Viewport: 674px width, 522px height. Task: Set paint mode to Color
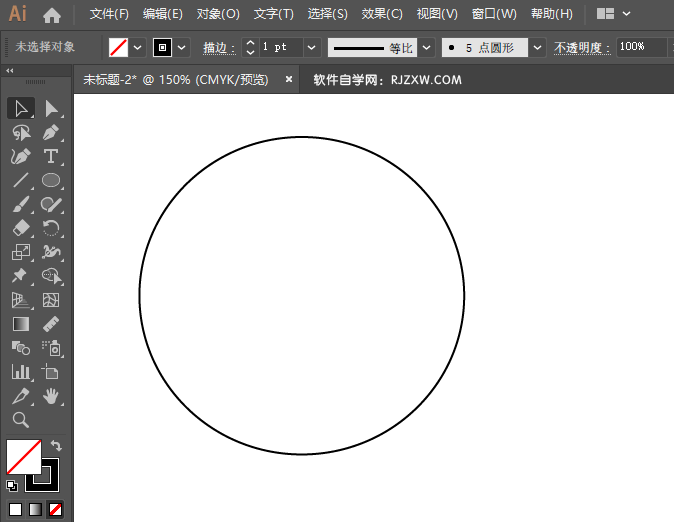pos(15,510)
